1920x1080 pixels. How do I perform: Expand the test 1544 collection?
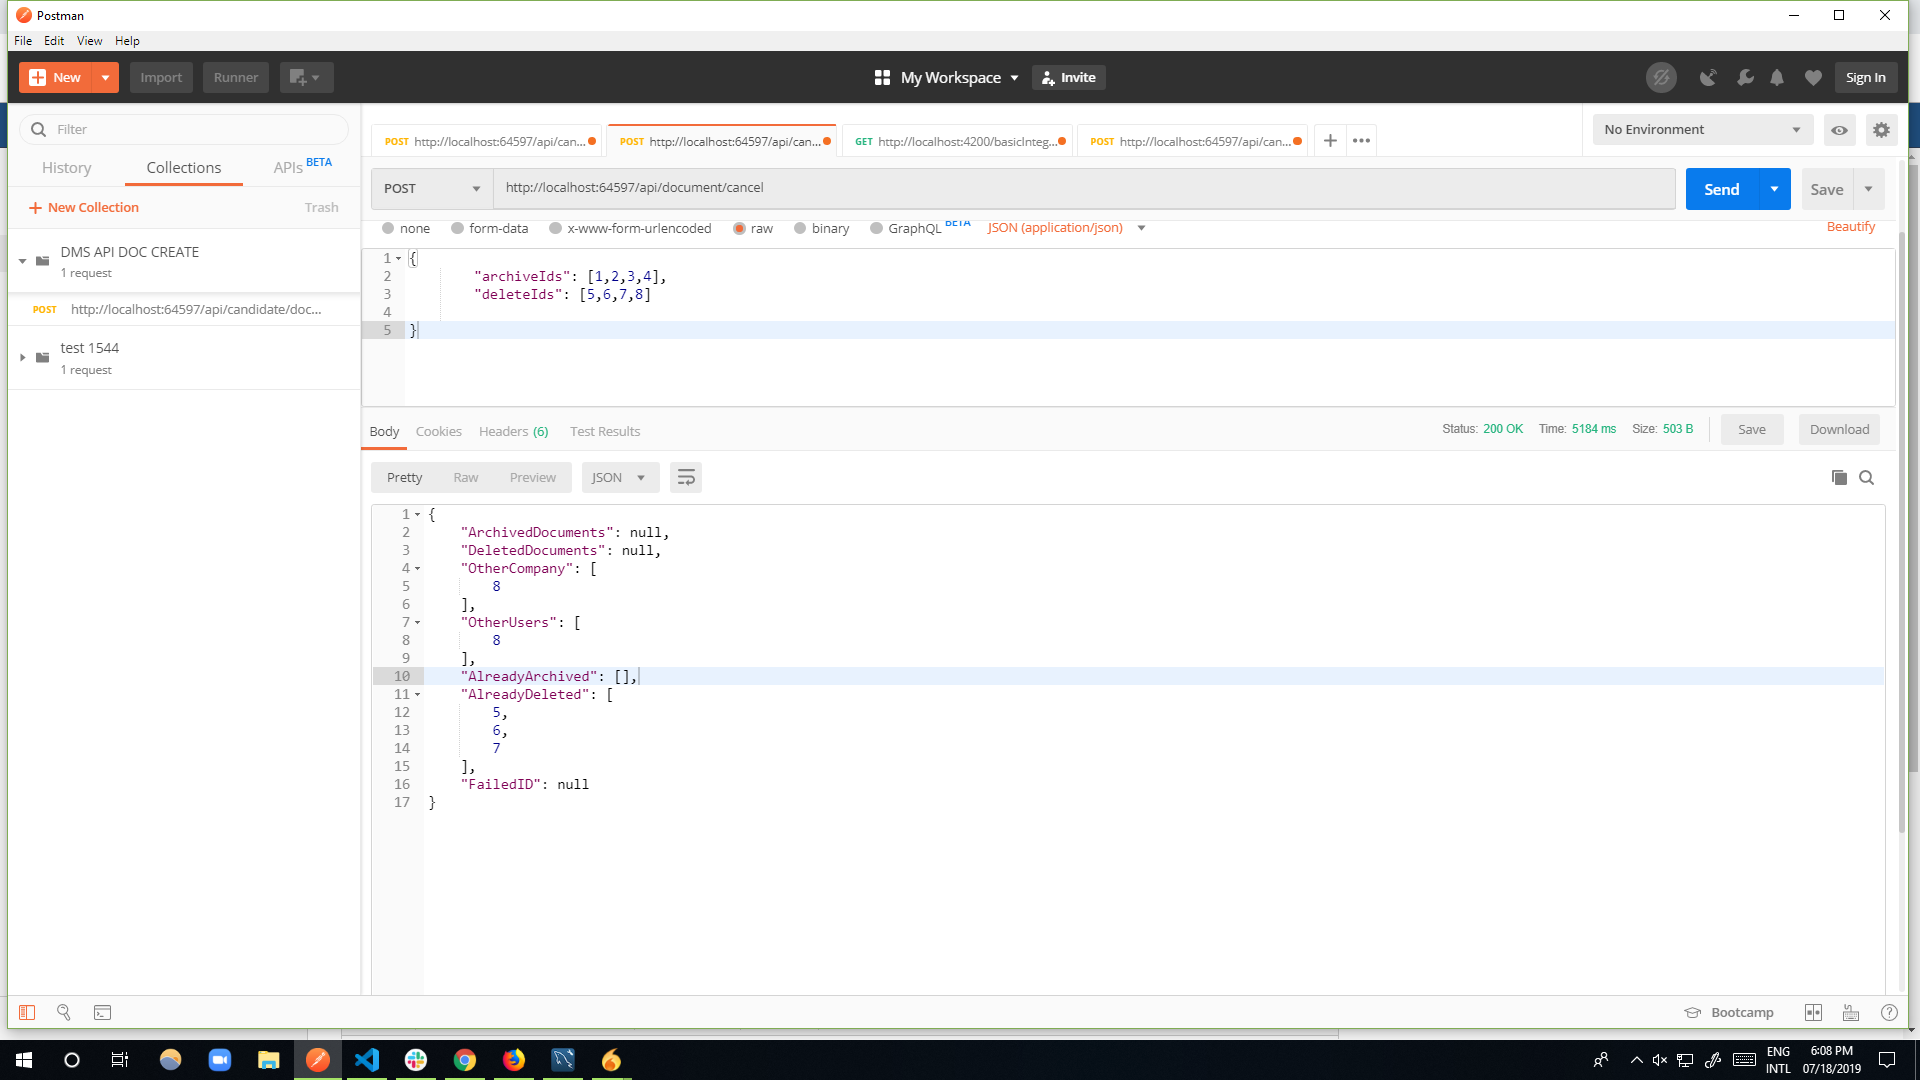click(x=22, y=357)
